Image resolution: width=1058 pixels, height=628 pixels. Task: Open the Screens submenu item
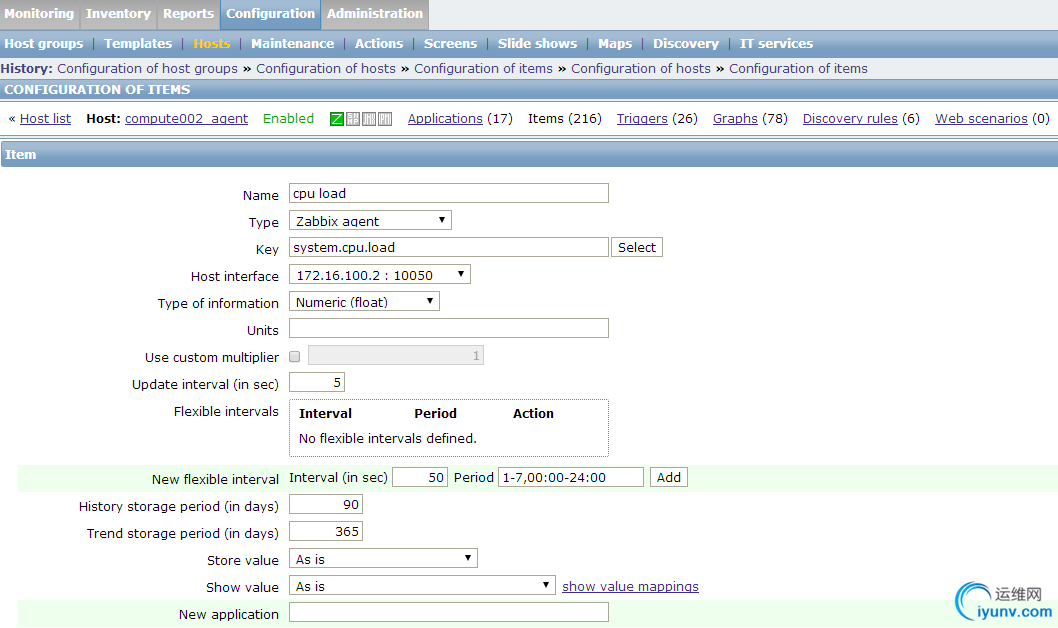(x=451, y=44)
